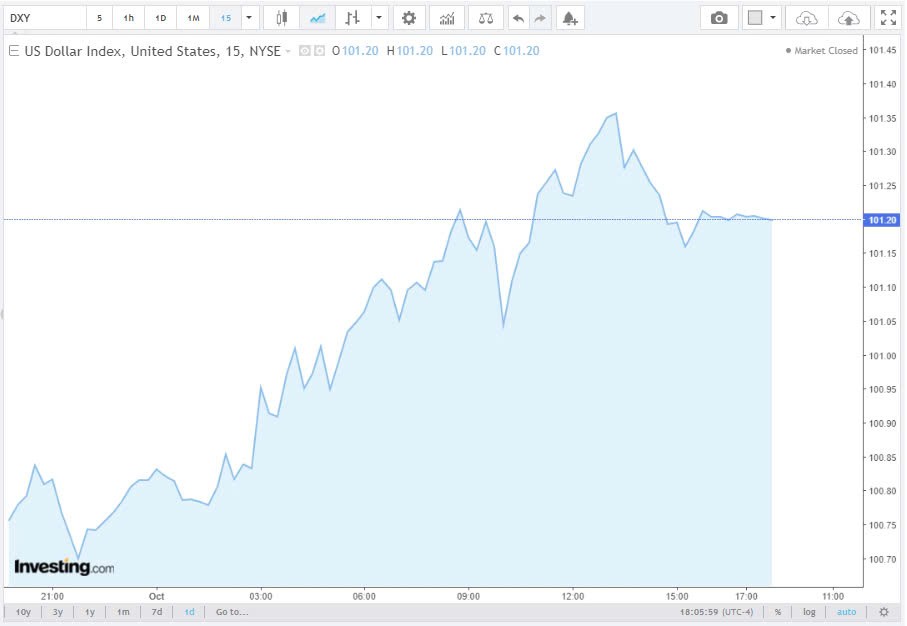
Task: Click the Go to... date button
Action: pos(231,611)
